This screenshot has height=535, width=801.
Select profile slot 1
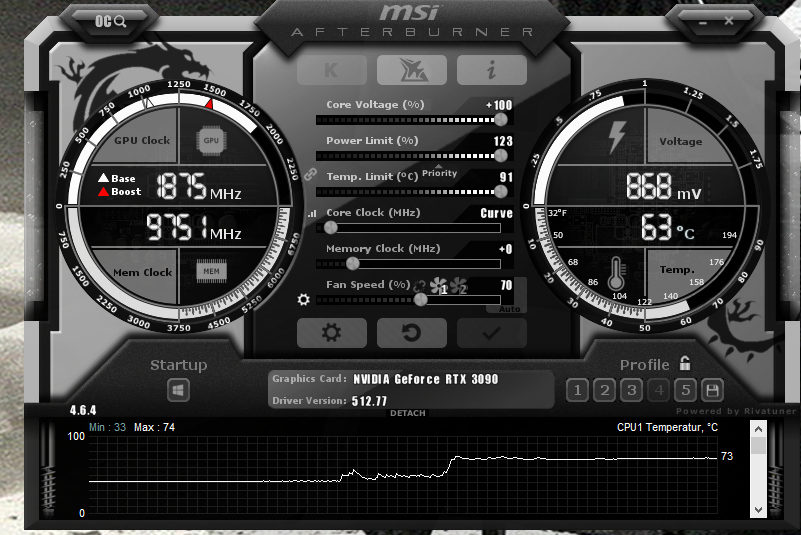pos(577,390)
